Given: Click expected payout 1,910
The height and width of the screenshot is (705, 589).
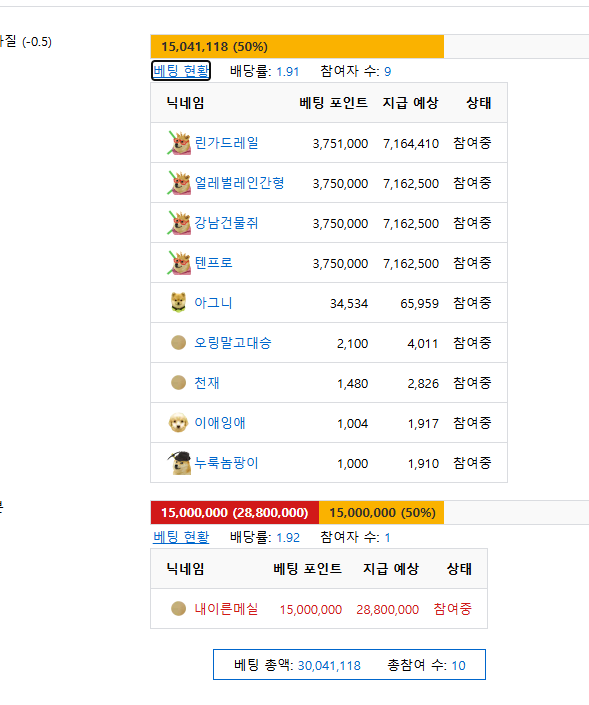Looking at the screenshot, I should (x=423, y=464).
